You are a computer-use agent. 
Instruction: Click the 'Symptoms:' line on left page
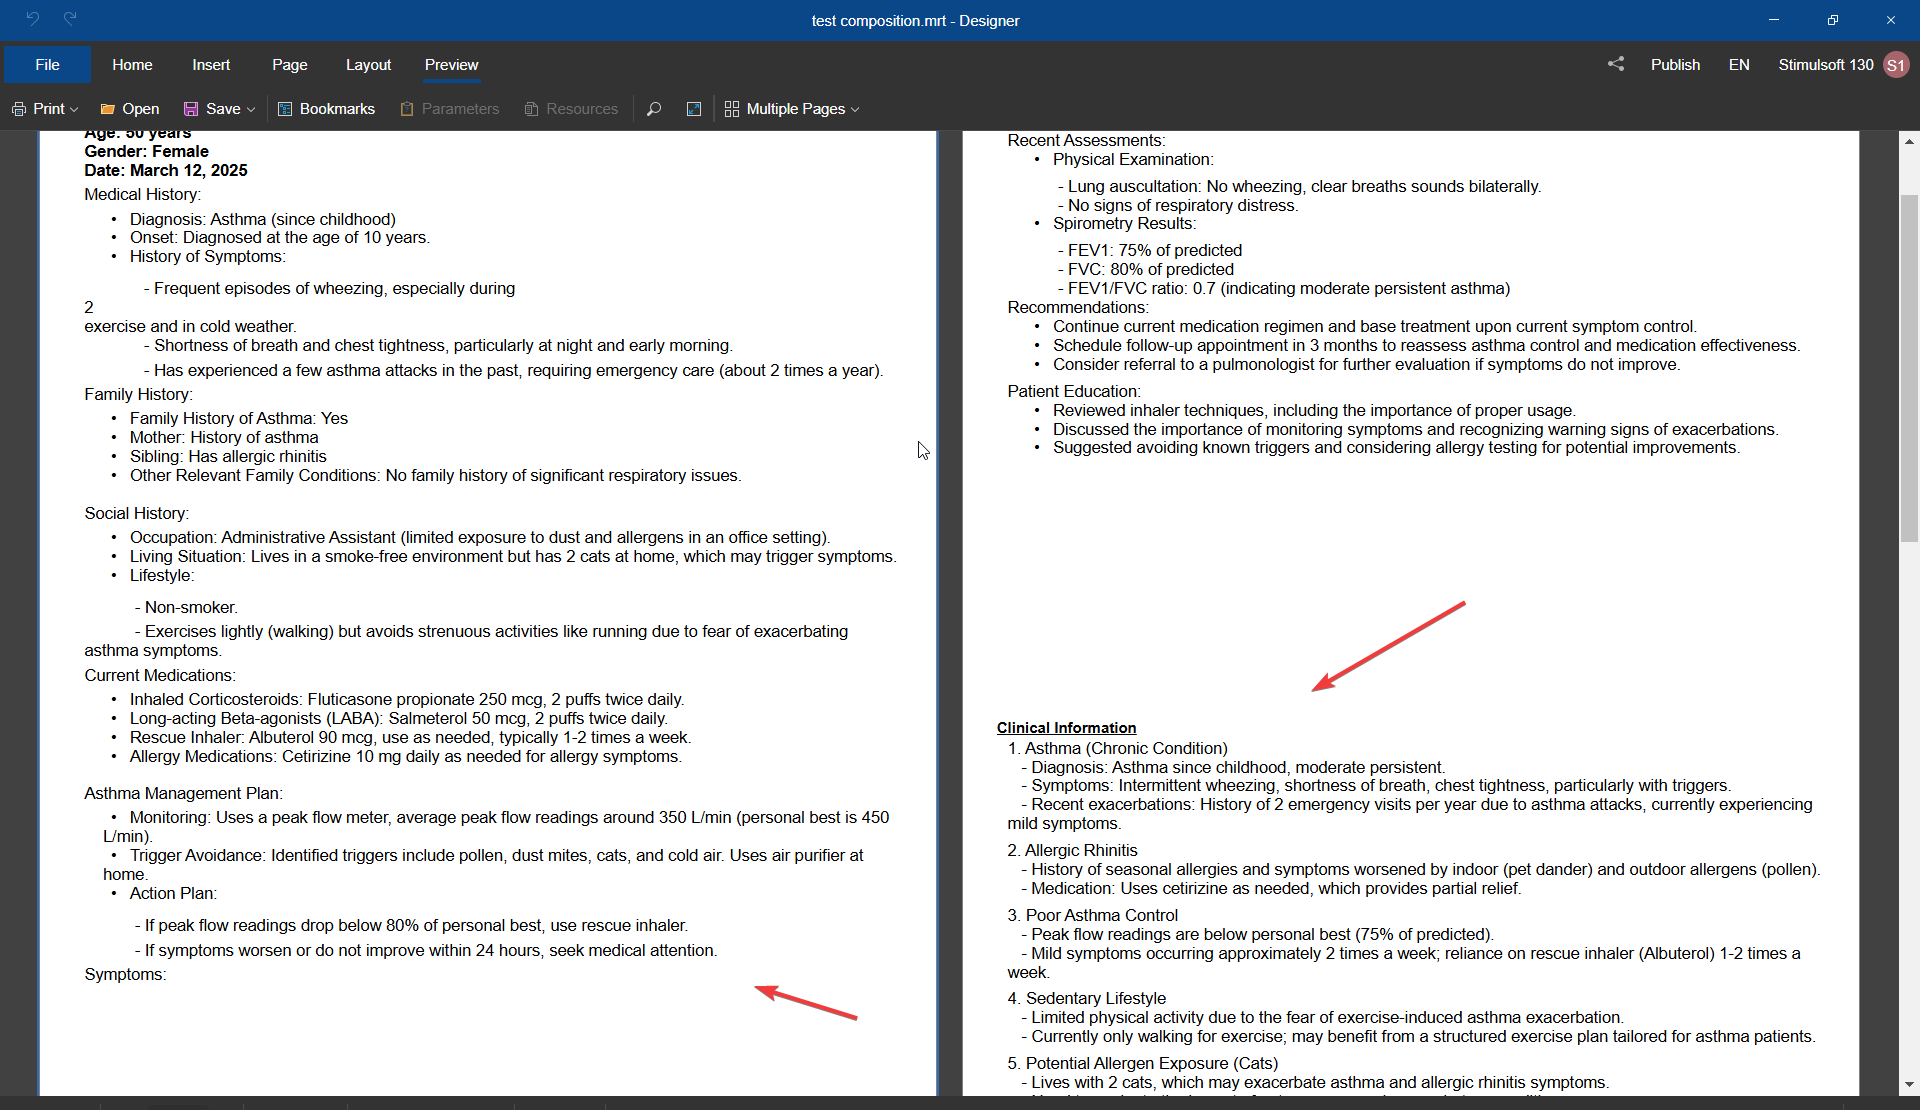(x=125, y=974)
